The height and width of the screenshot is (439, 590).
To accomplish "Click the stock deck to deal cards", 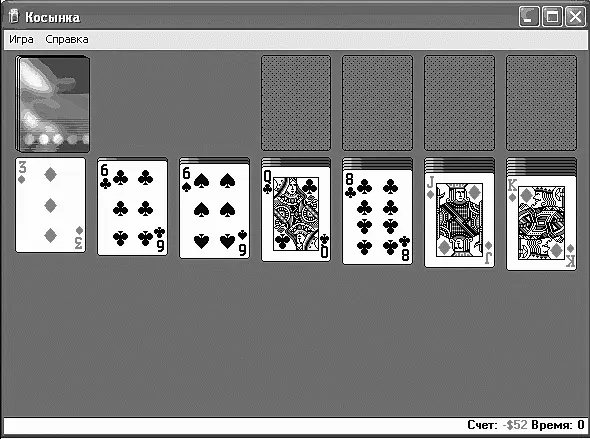I will click(53, 104).
